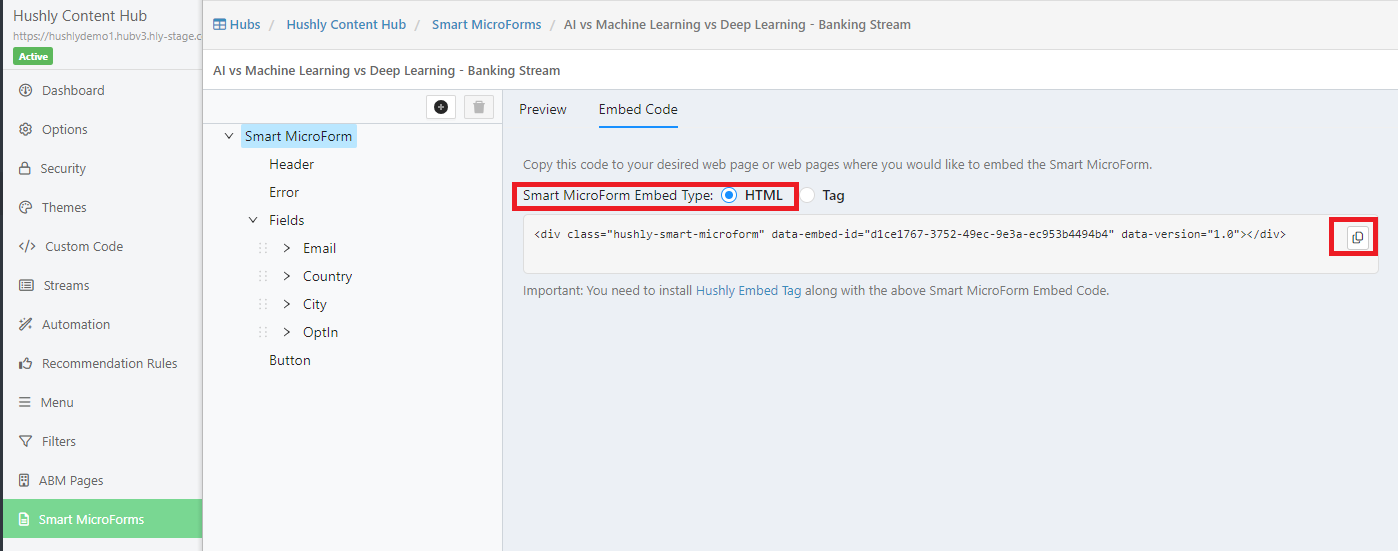Open the Automation section
The width and height of the screenshot is (1398, 551).
tap(76, 324)
